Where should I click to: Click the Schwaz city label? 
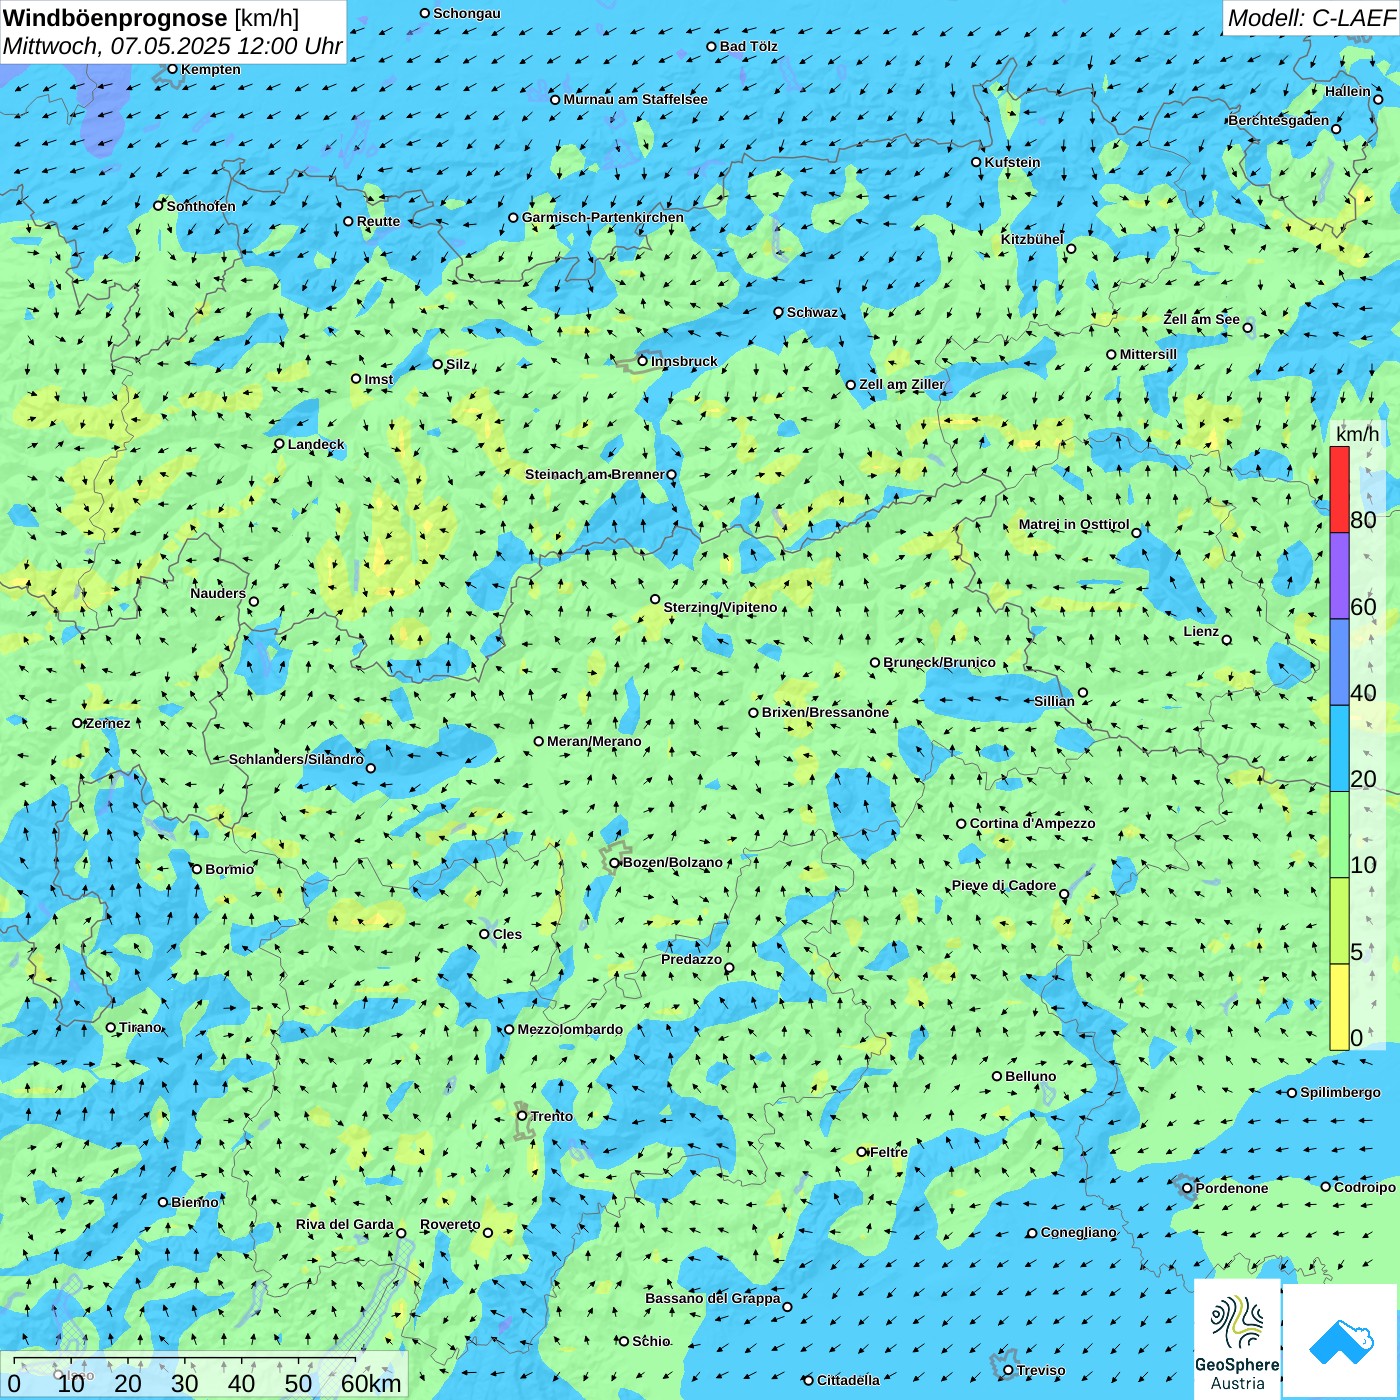click(x=812, y=312)
